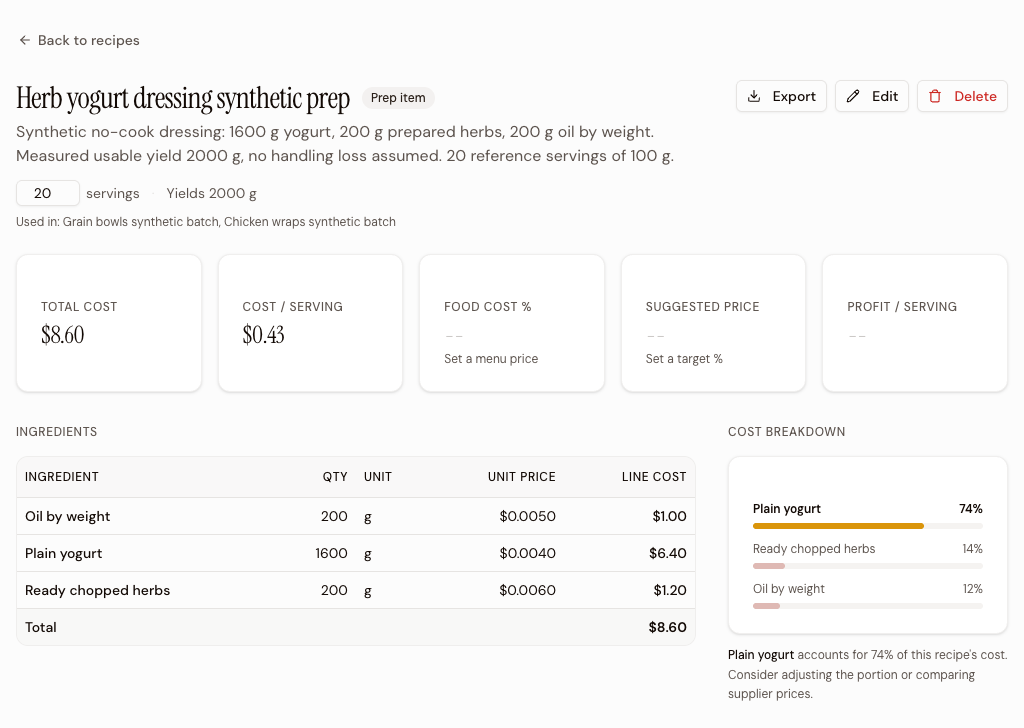Click the $1.20 line cost cell

click(670, 590)
